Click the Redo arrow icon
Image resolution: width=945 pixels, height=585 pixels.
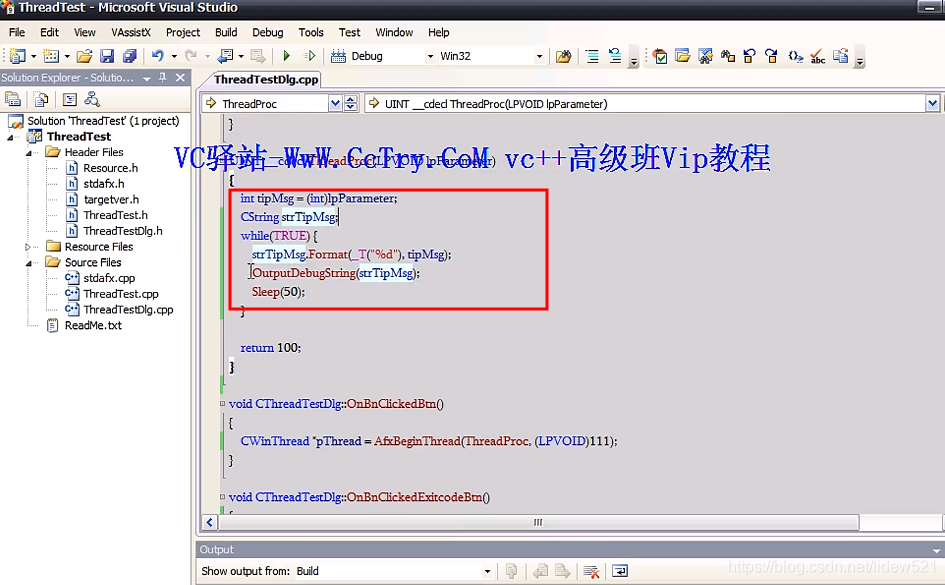191,56
